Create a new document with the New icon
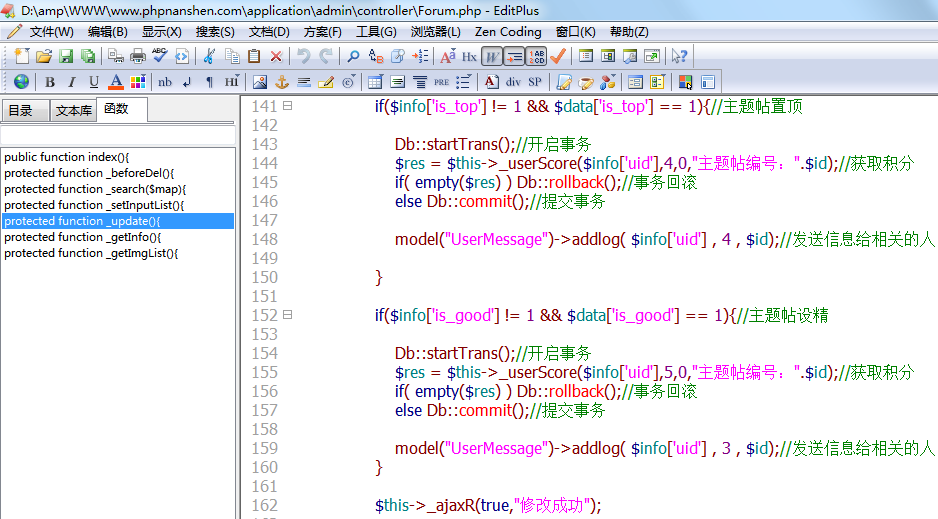 (22, 56)
